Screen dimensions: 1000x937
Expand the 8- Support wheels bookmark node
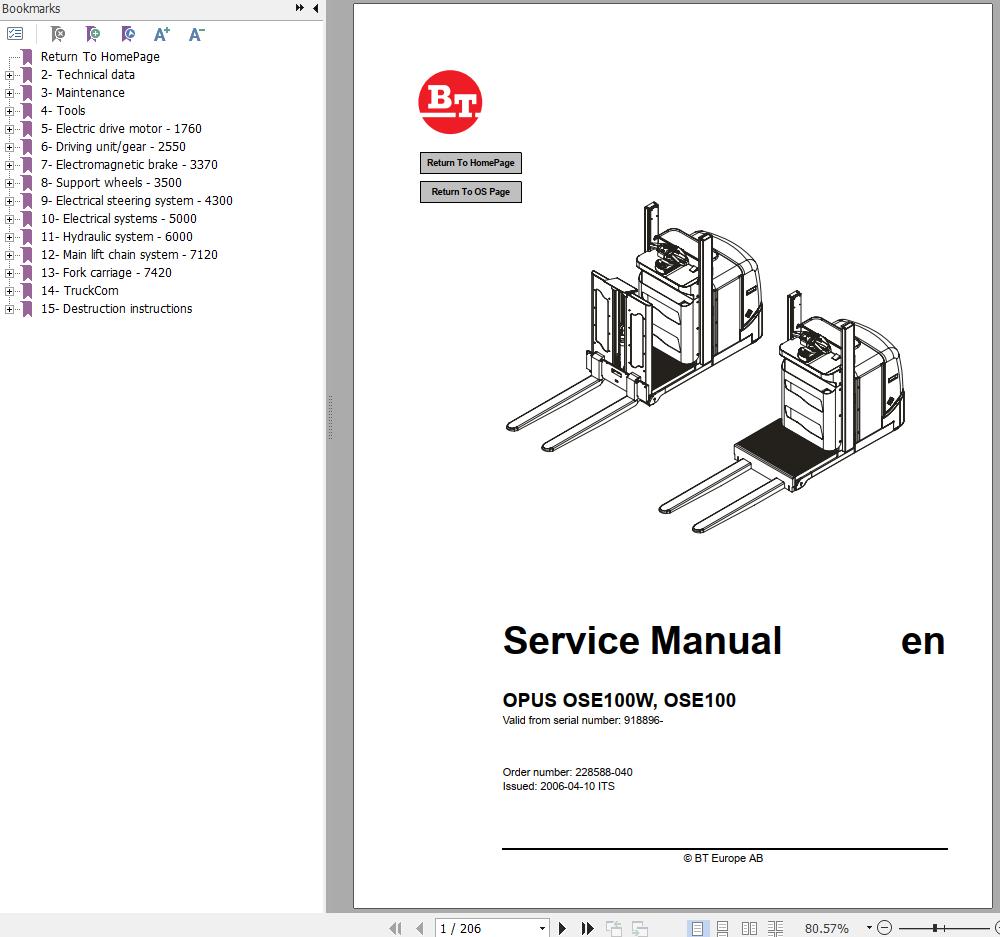[x=9, y=183]
